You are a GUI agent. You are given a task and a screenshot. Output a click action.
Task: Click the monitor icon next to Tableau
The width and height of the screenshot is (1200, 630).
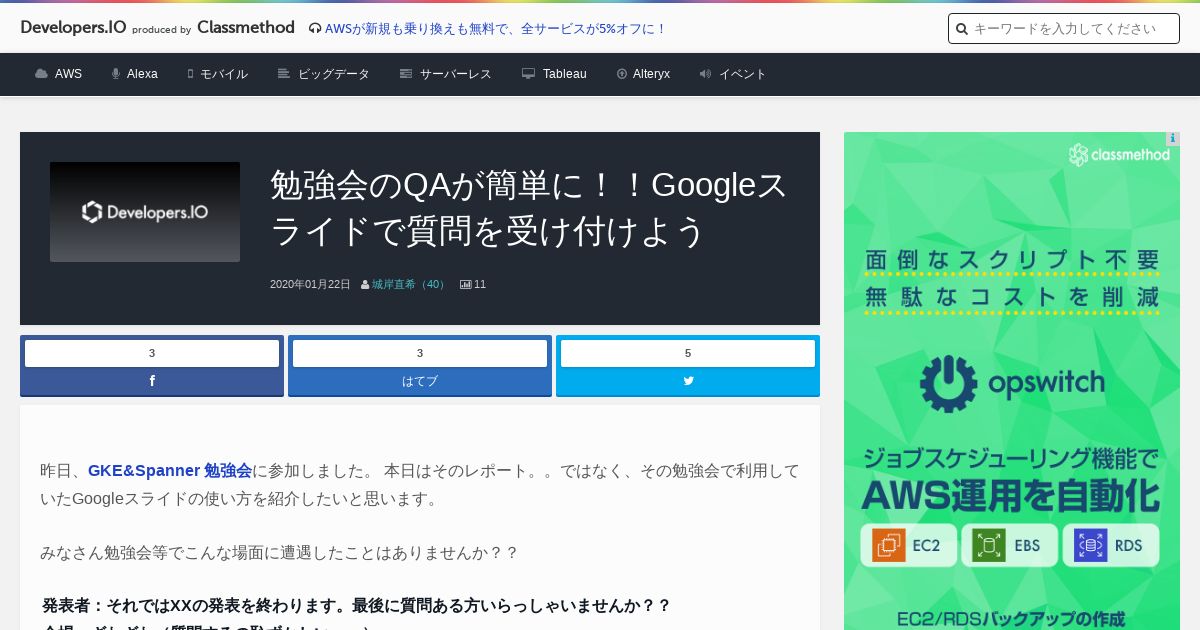[529, 74]
